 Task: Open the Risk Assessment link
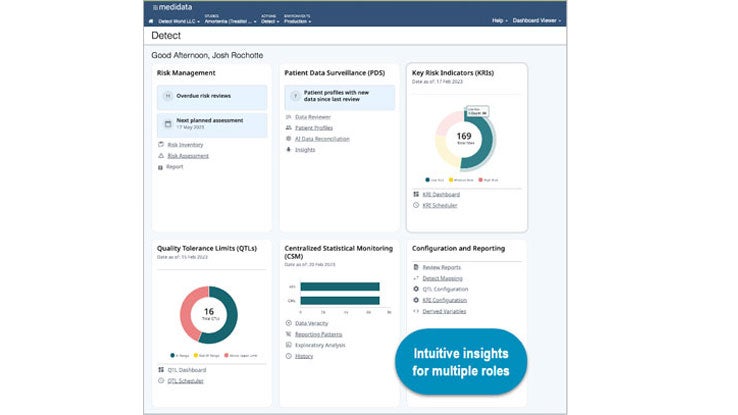click(x=188, y=156)
